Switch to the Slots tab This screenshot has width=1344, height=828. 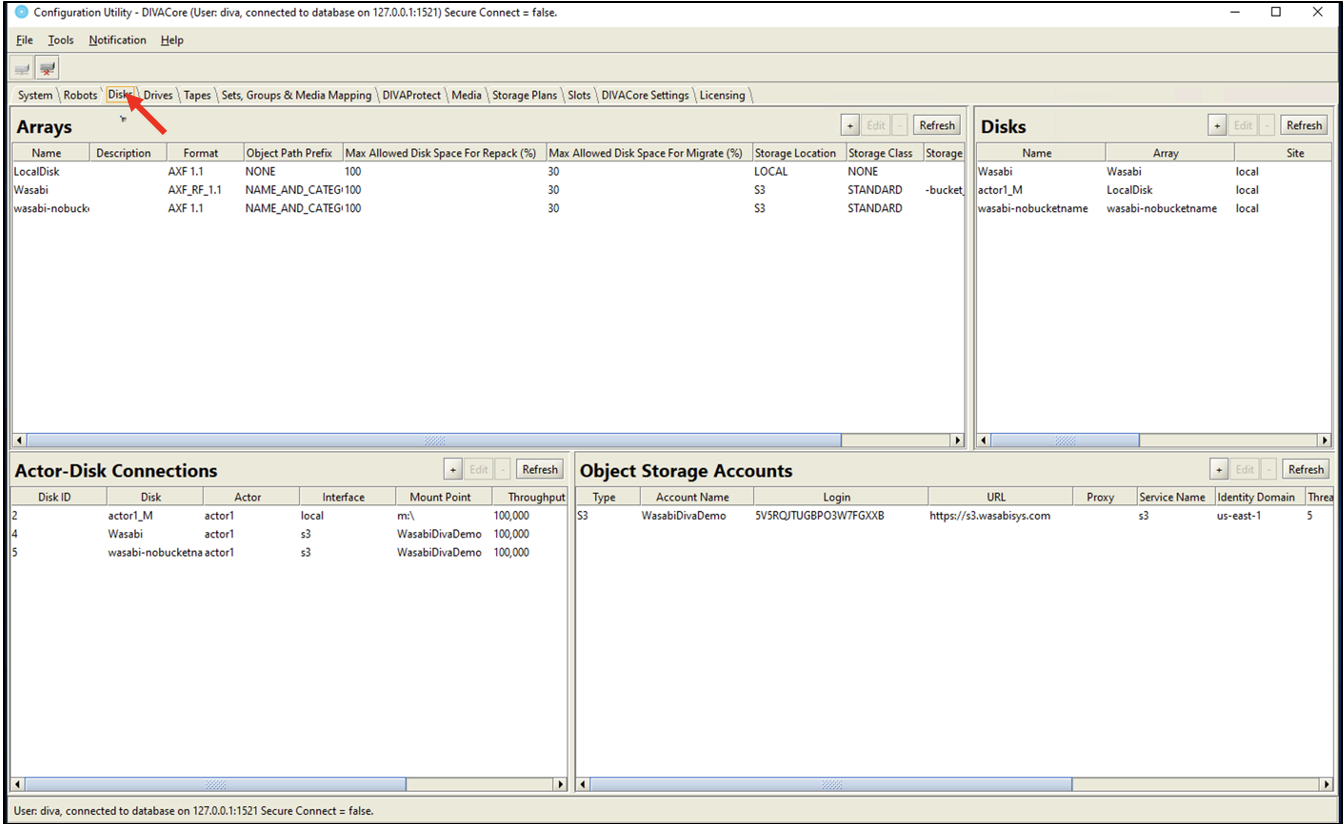(x=579, y=95)
